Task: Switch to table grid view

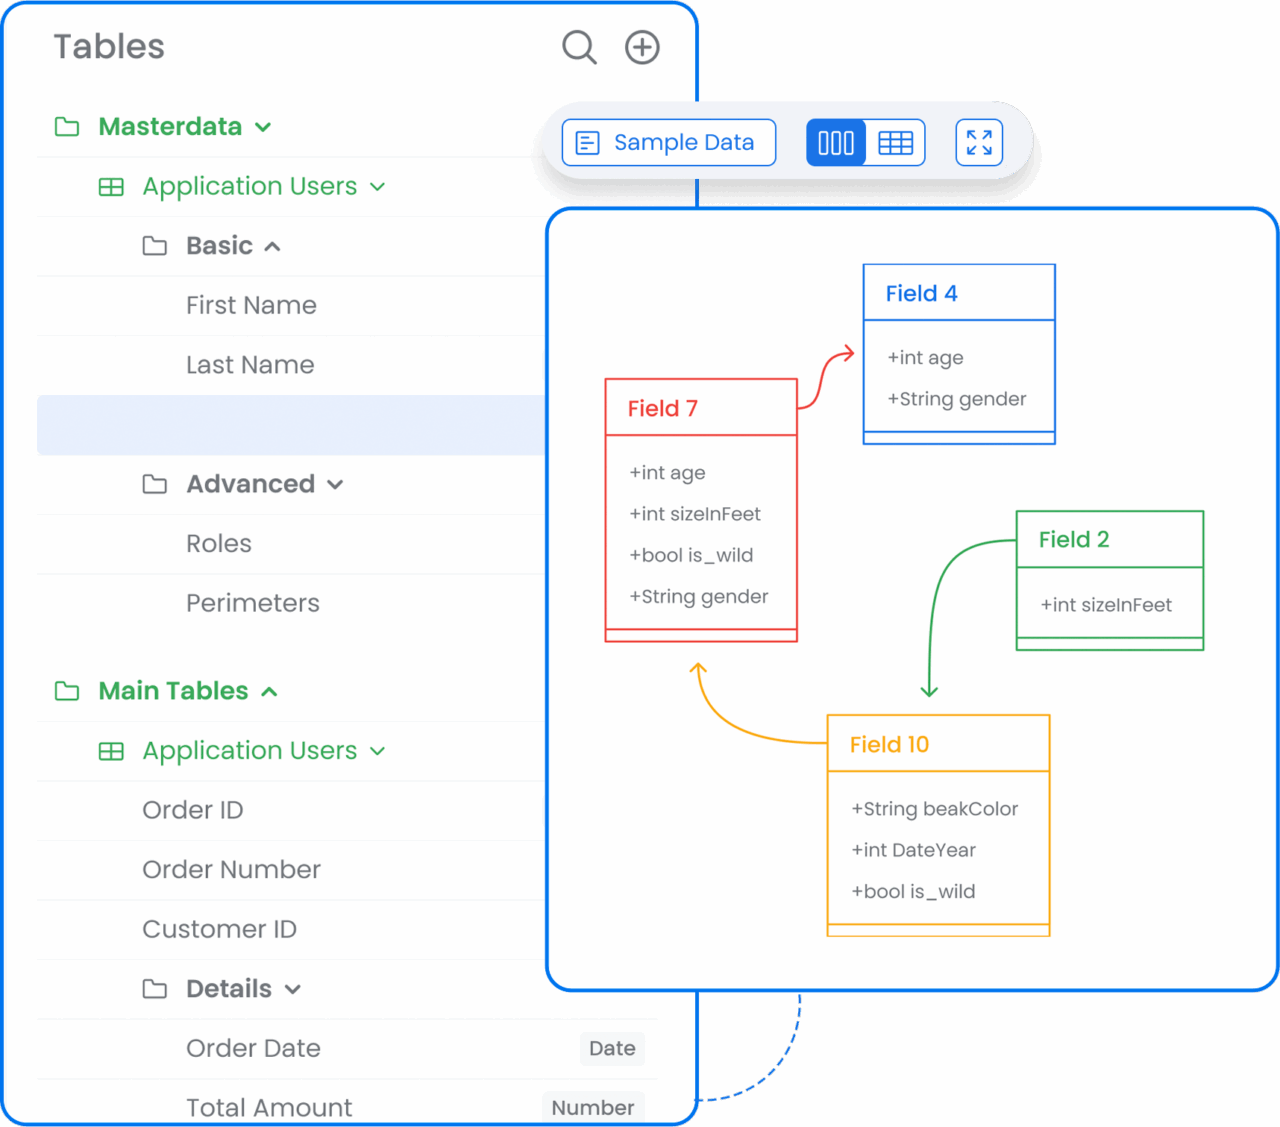Action: [896, 142]
